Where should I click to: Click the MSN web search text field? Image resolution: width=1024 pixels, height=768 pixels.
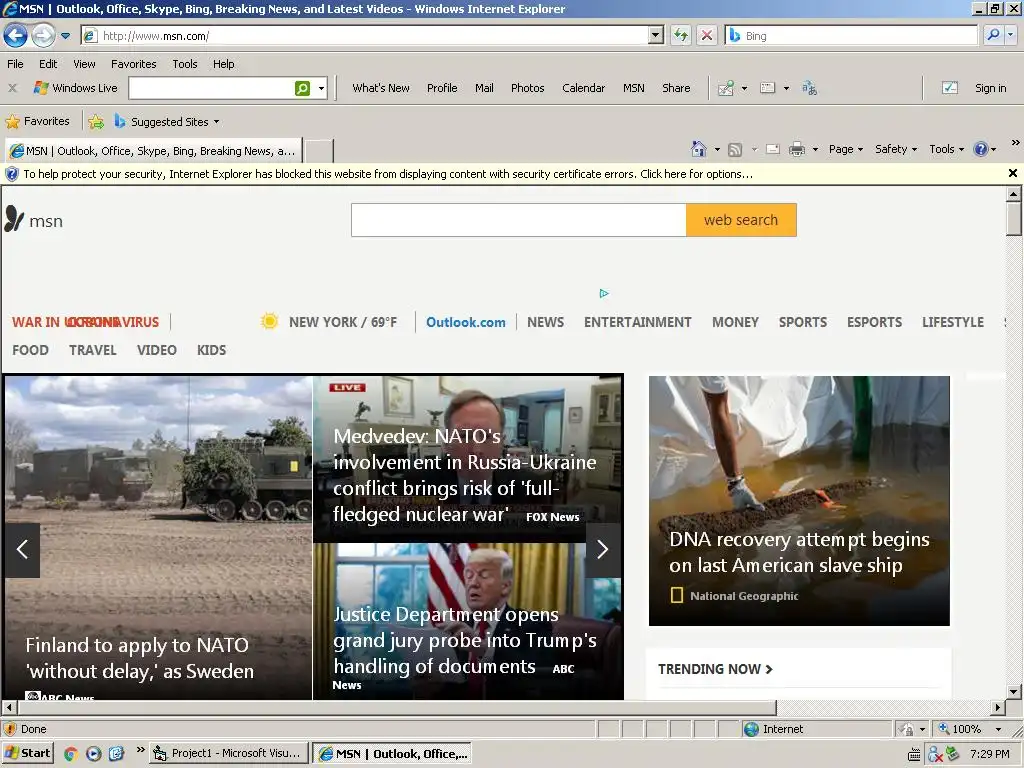[x=519, y=220]
